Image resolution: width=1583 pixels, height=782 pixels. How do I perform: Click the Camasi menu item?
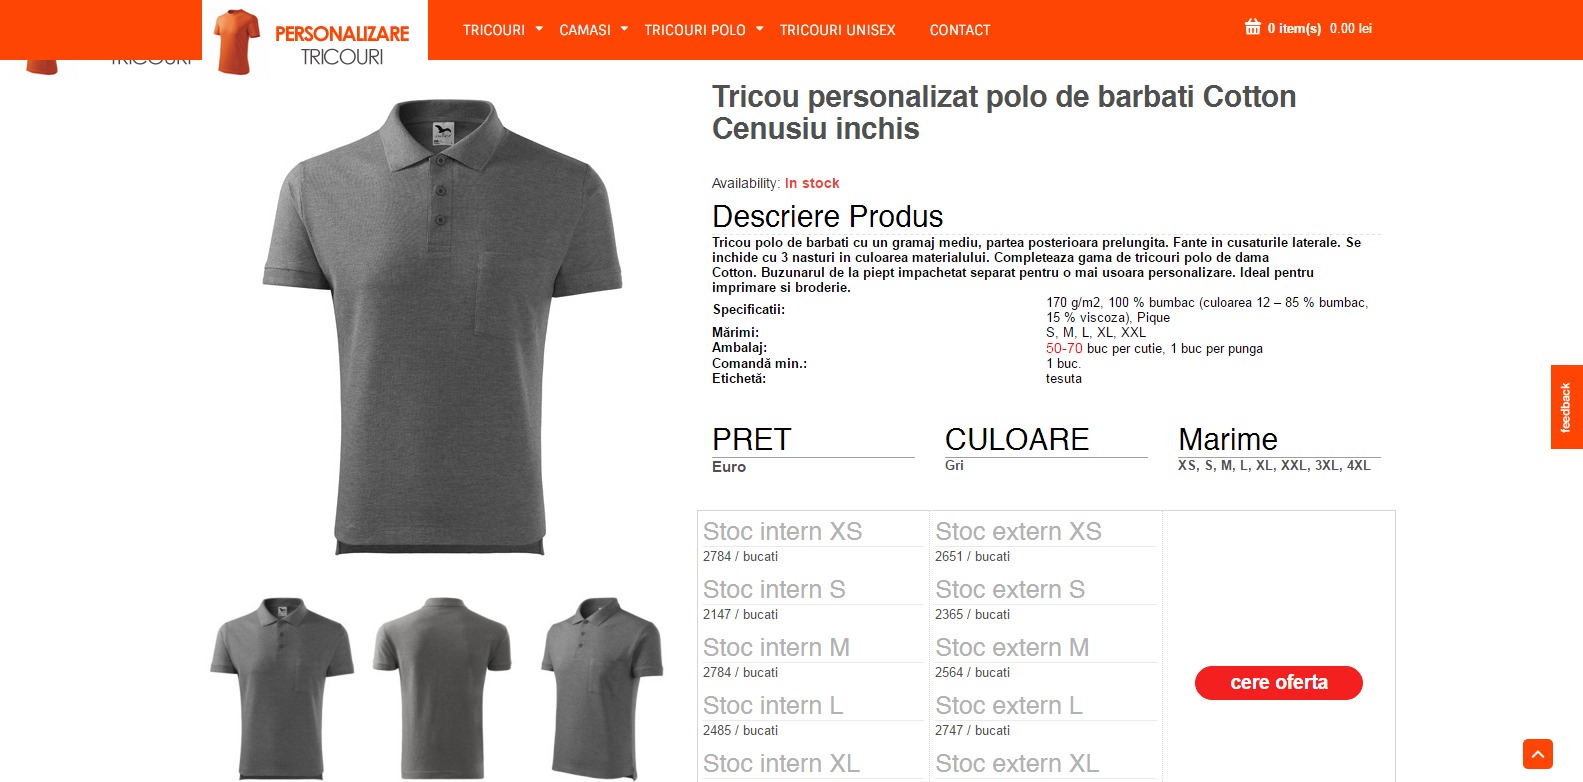pos(585,30)
